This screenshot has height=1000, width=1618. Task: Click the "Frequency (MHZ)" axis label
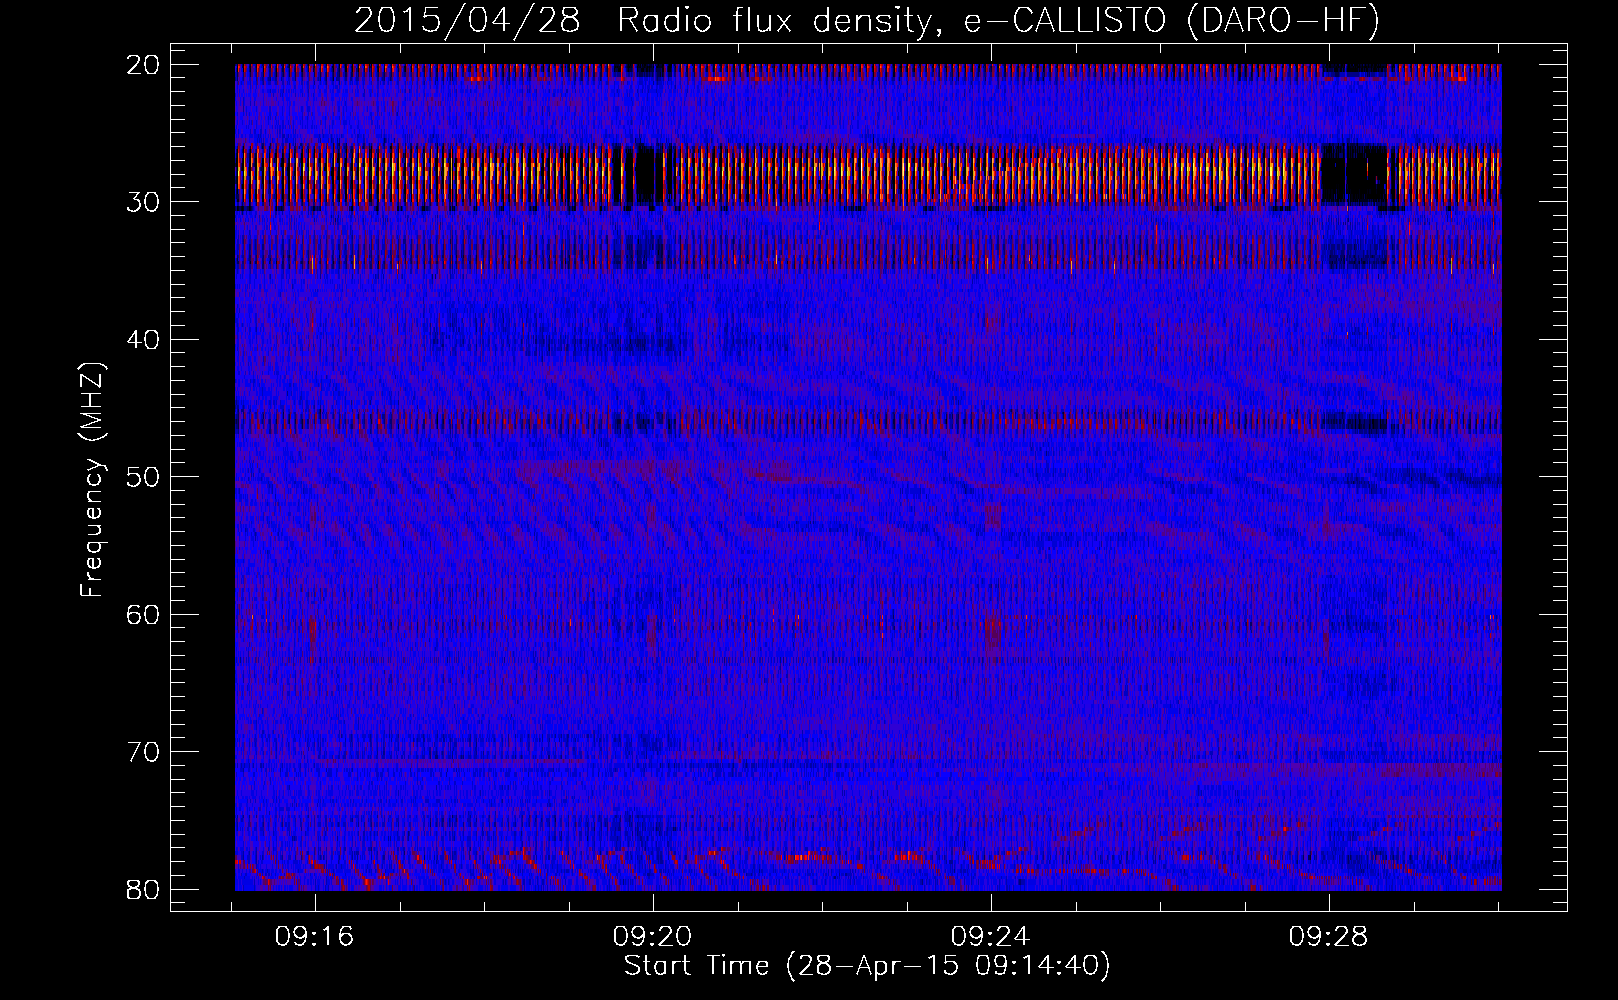(92, 480)
